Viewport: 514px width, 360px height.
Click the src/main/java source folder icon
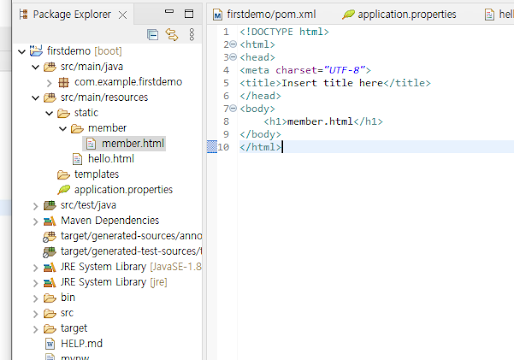50,67
